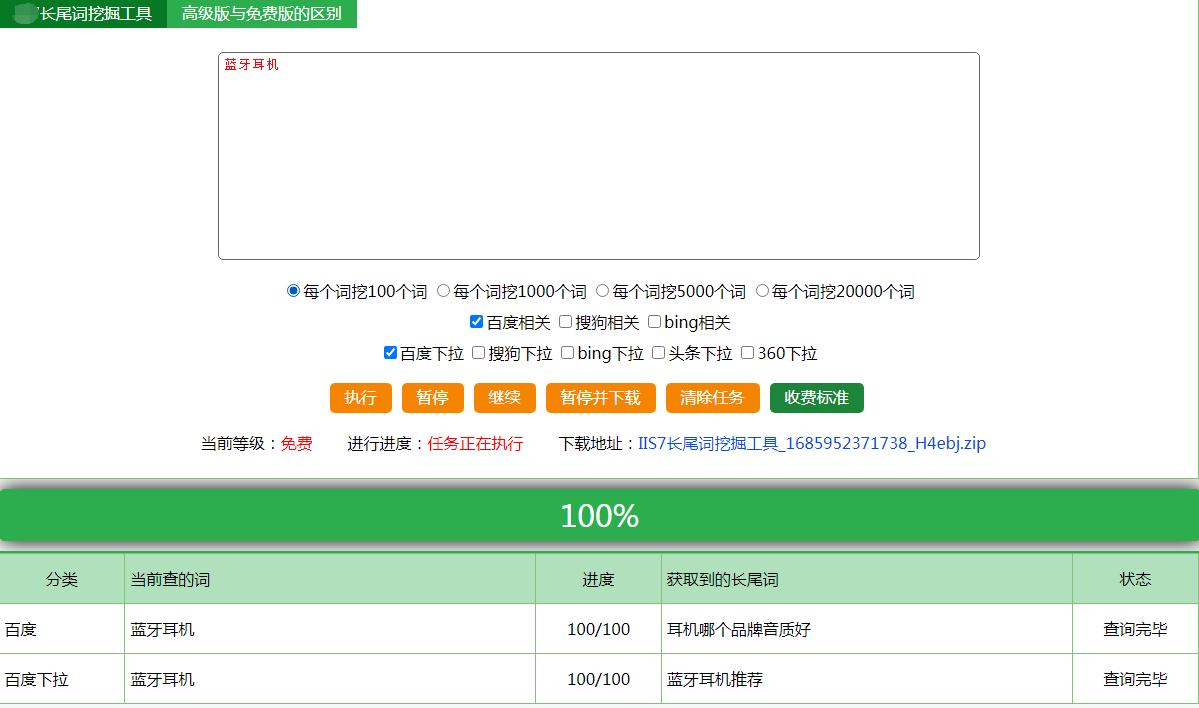The width and height of the screenshot is (1199, 708).
Task: Enable the 头条下拉 checkbox
Action: 657,353
